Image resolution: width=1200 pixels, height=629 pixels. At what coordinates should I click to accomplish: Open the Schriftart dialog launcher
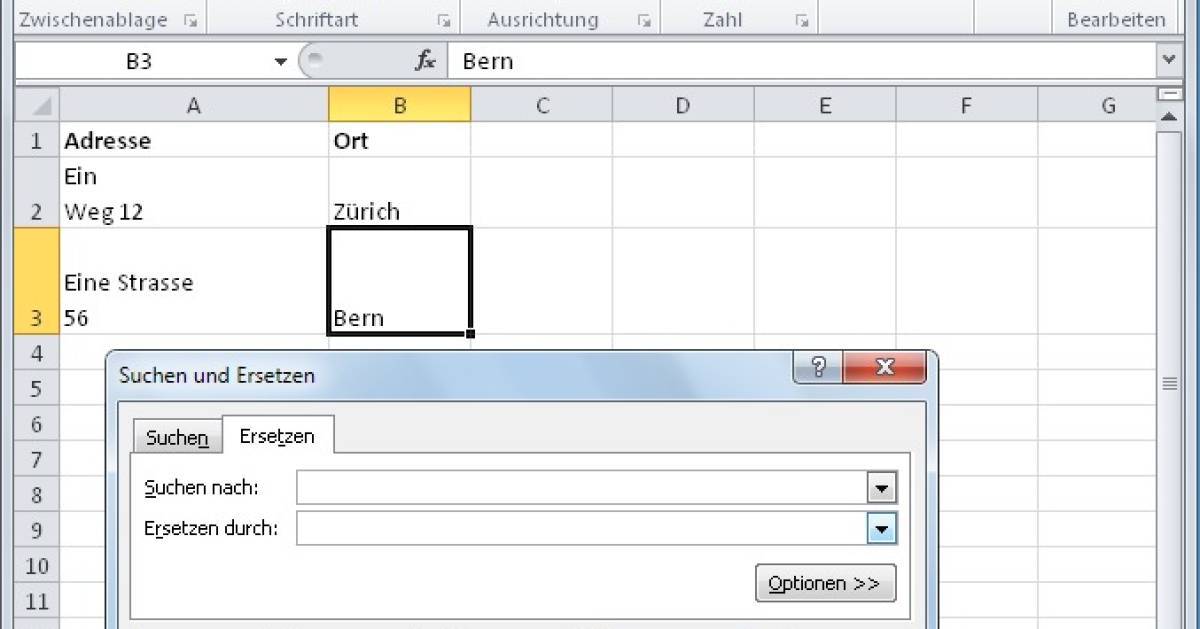click(443, 20)
